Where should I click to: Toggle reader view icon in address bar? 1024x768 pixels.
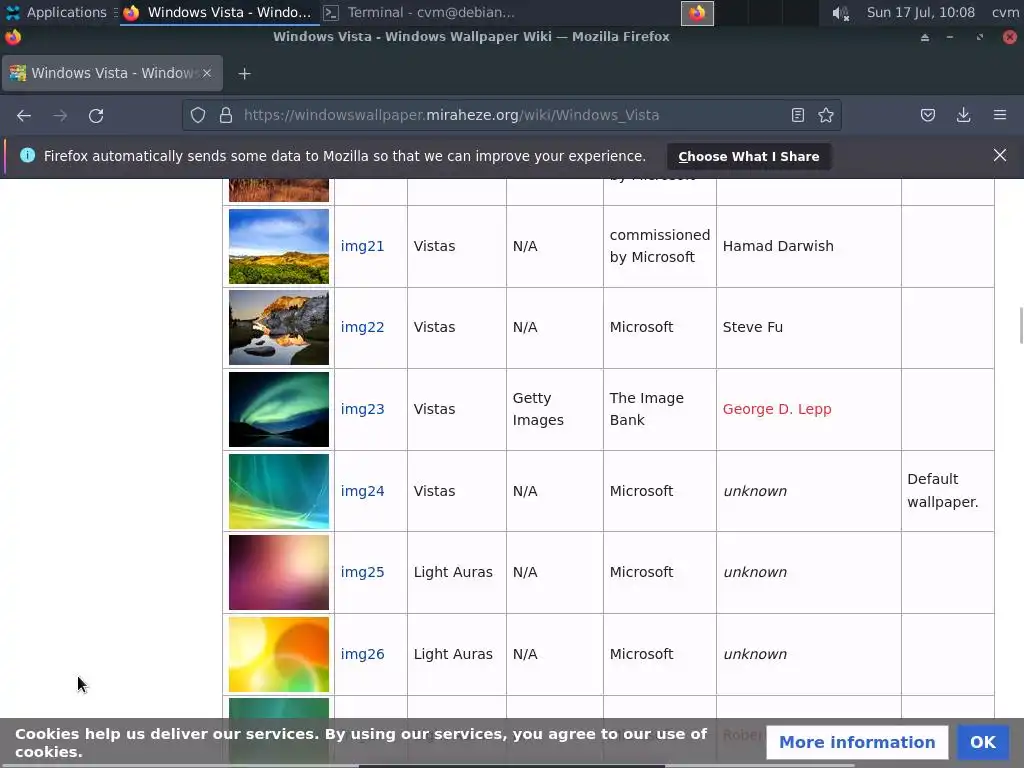tap(797, 116)
